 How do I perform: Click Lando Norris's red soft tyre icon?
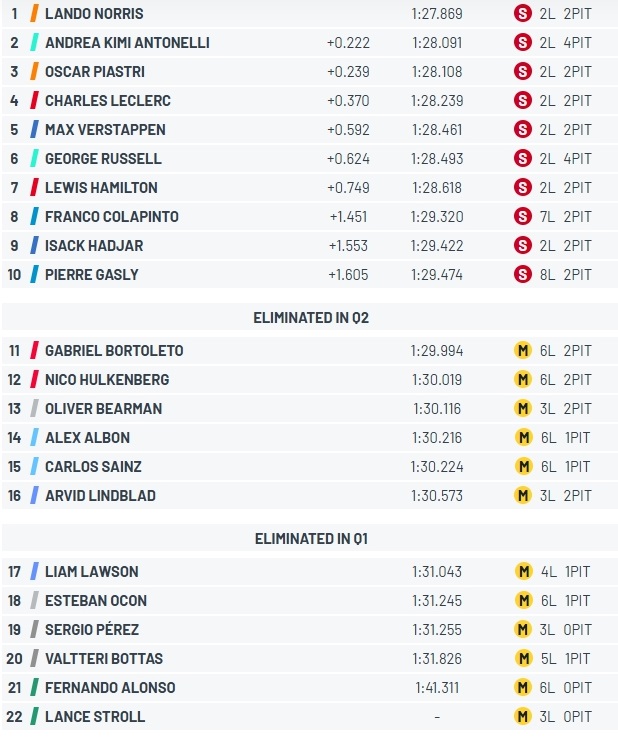tap(522, 14)
